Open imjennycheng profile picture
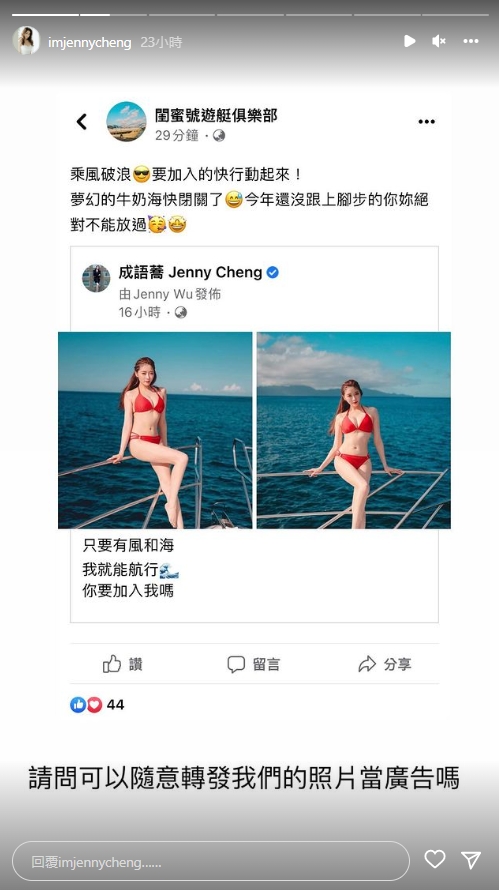Image resolution: width=499 pixels, height=890 pixels. pyautogui.click(x=26, y=40)
